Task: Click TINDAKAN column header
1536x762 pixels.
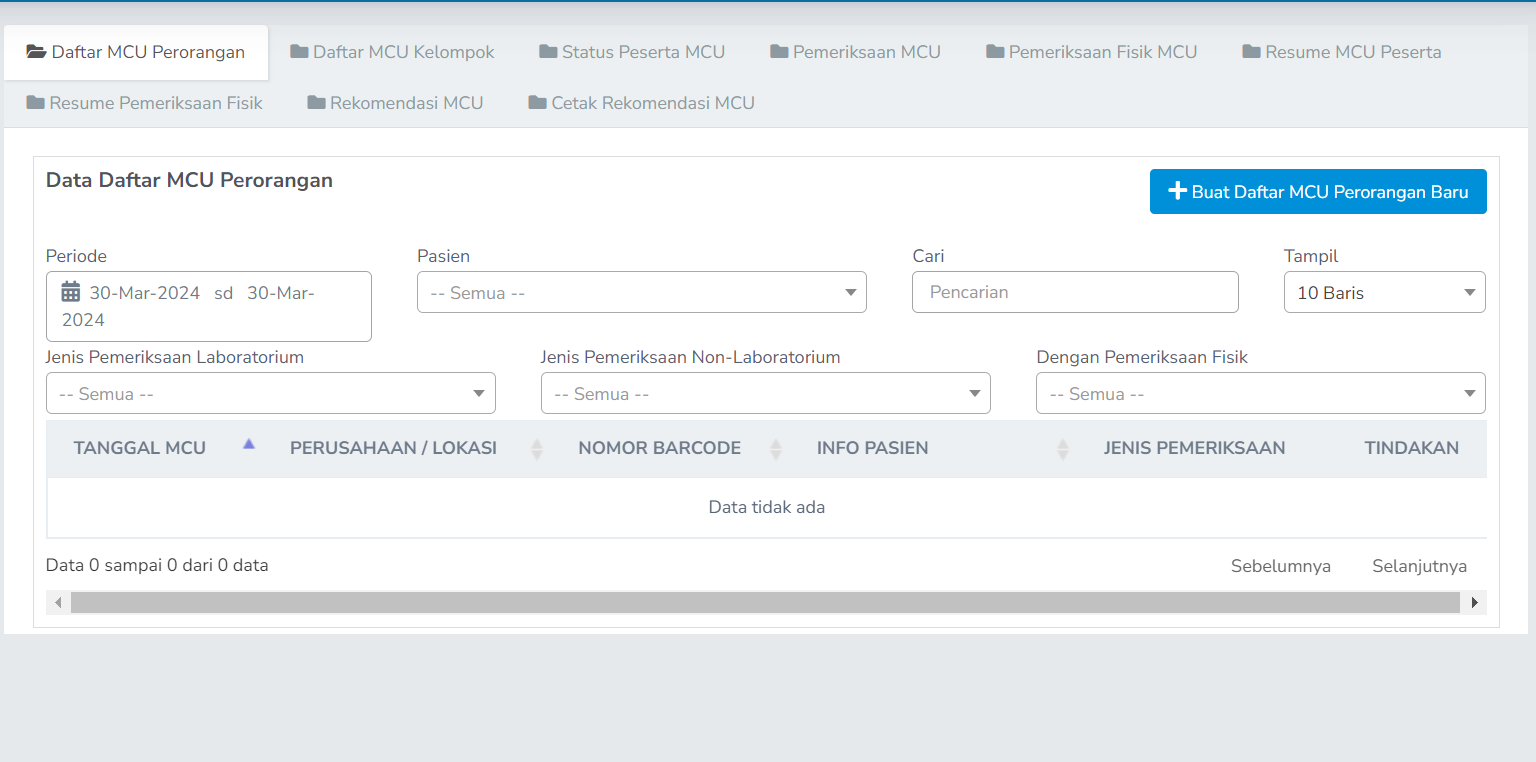Action: point(1412,448)
